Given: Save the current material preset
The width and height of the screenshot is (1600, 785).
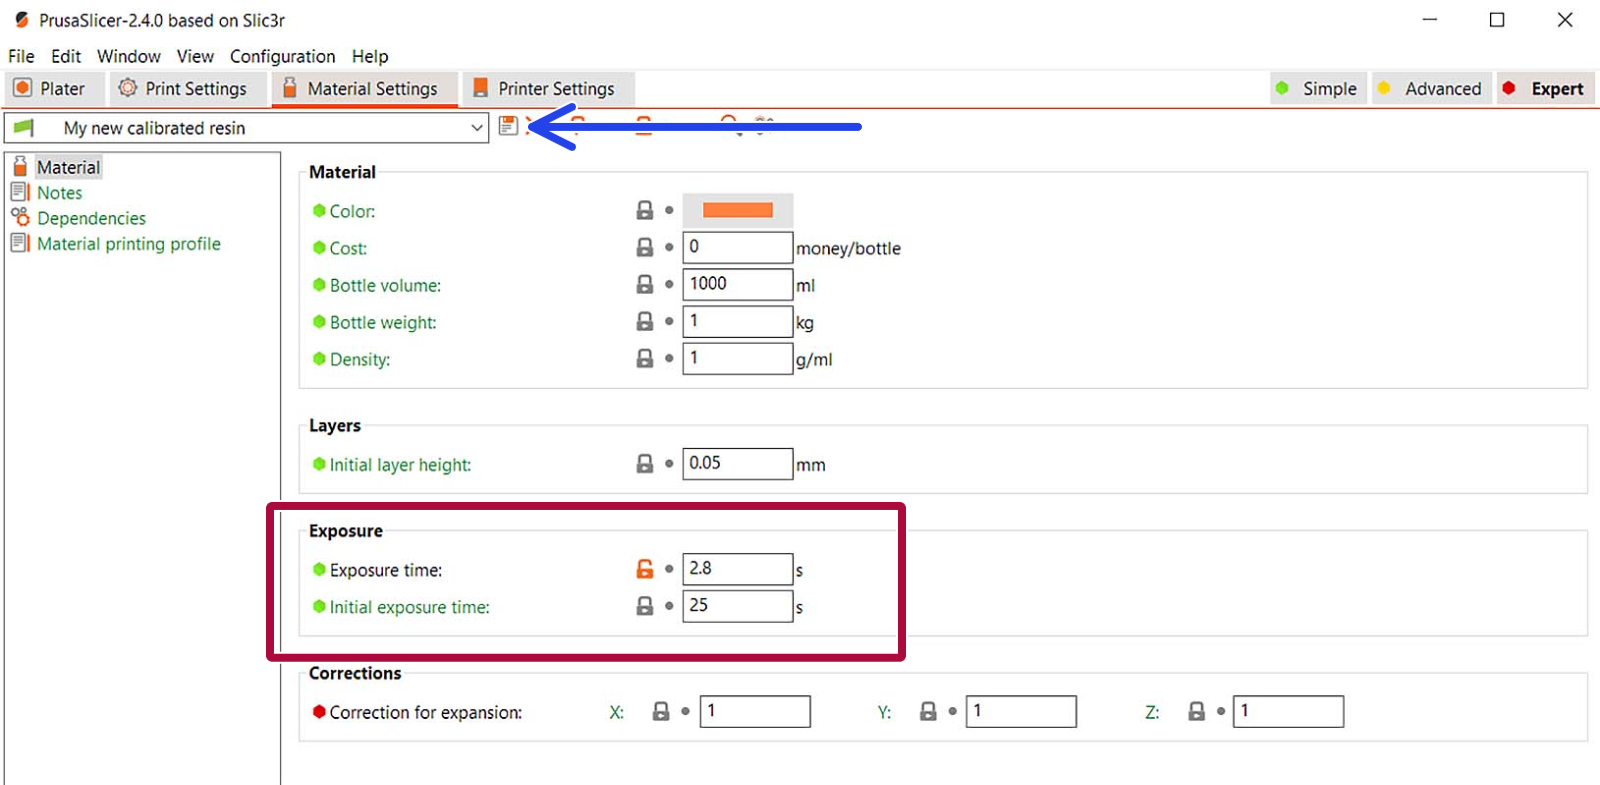Looking at the screenshot, I should coord(508,126).
